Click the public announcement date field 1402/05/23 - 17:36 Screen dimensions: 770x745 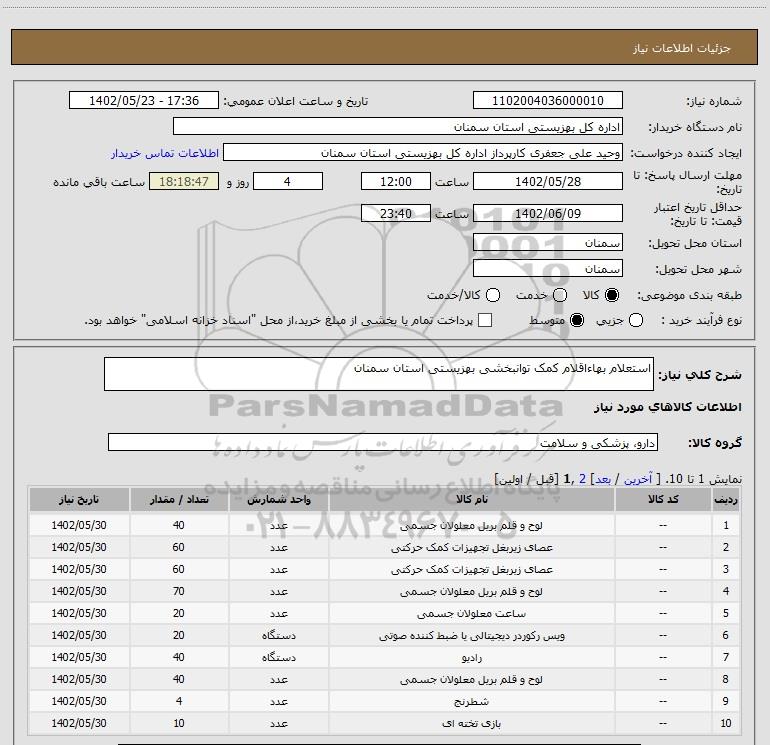click(x=144, y=100)
